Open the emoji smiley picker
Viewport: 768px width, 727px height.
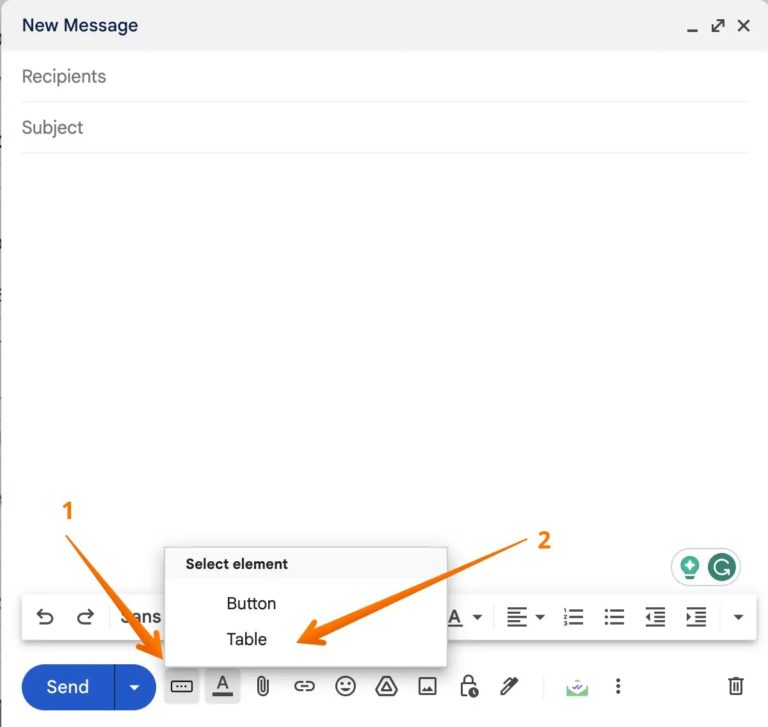(x=345, y=686)
